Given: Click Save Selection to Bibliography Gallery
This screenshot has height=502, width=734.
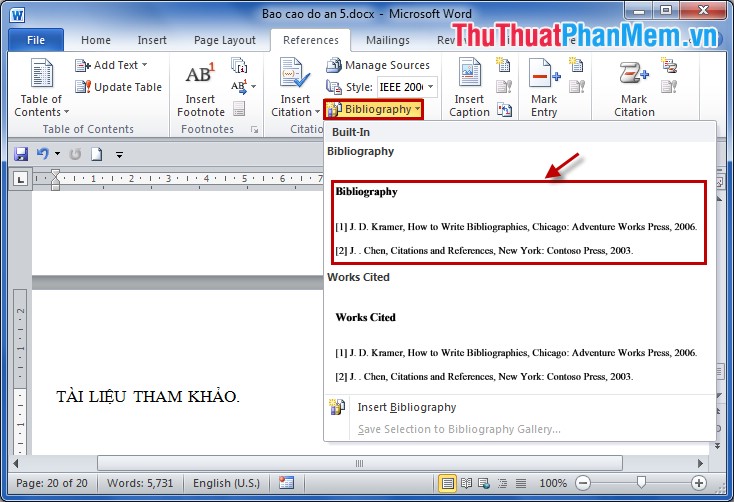Looking at the screenshot, I should coord(459,429).
